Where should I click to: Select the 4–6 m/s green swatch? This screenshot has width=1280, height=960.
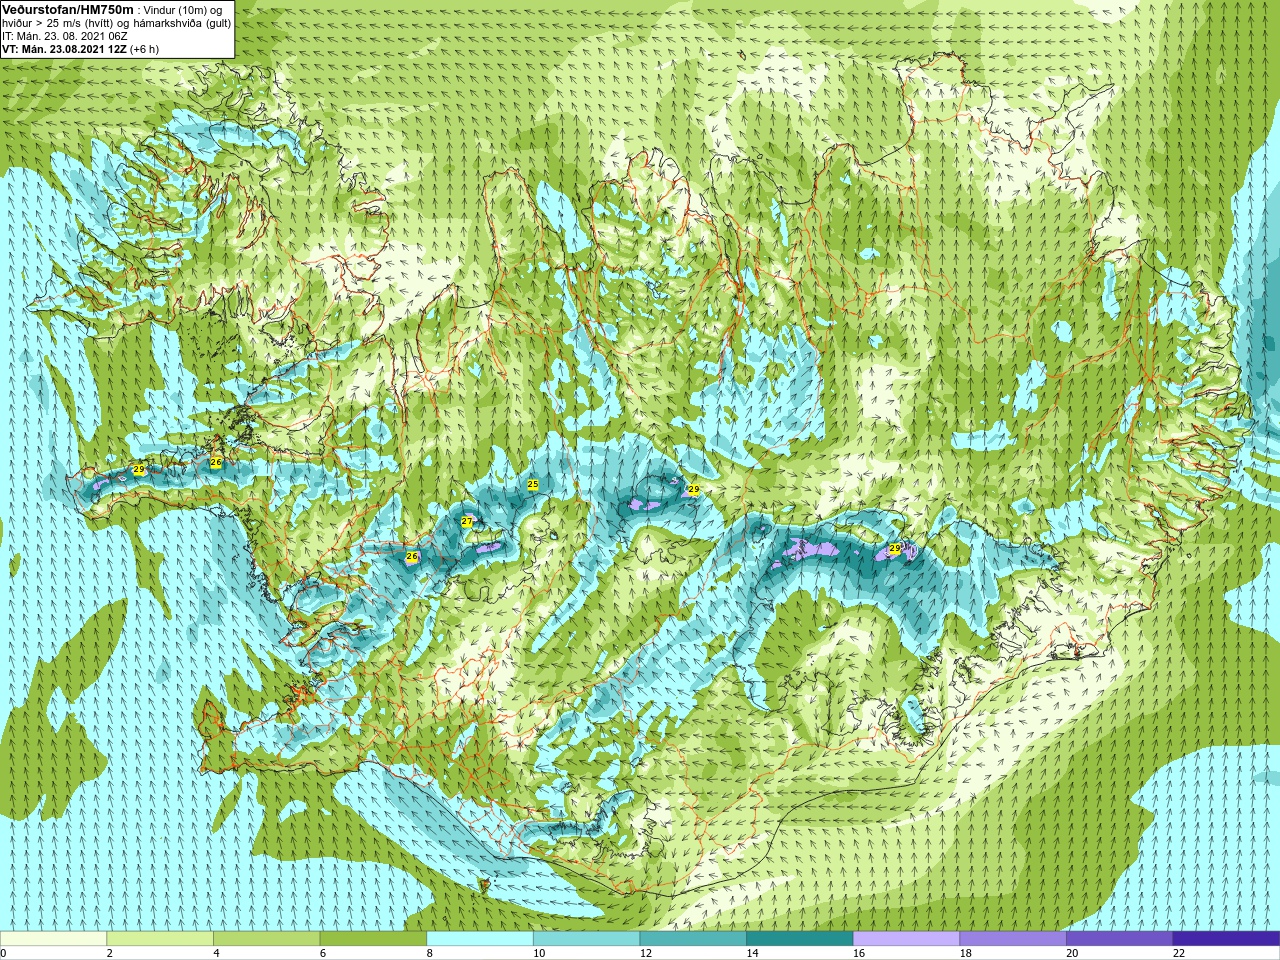(x=266, y=939)
